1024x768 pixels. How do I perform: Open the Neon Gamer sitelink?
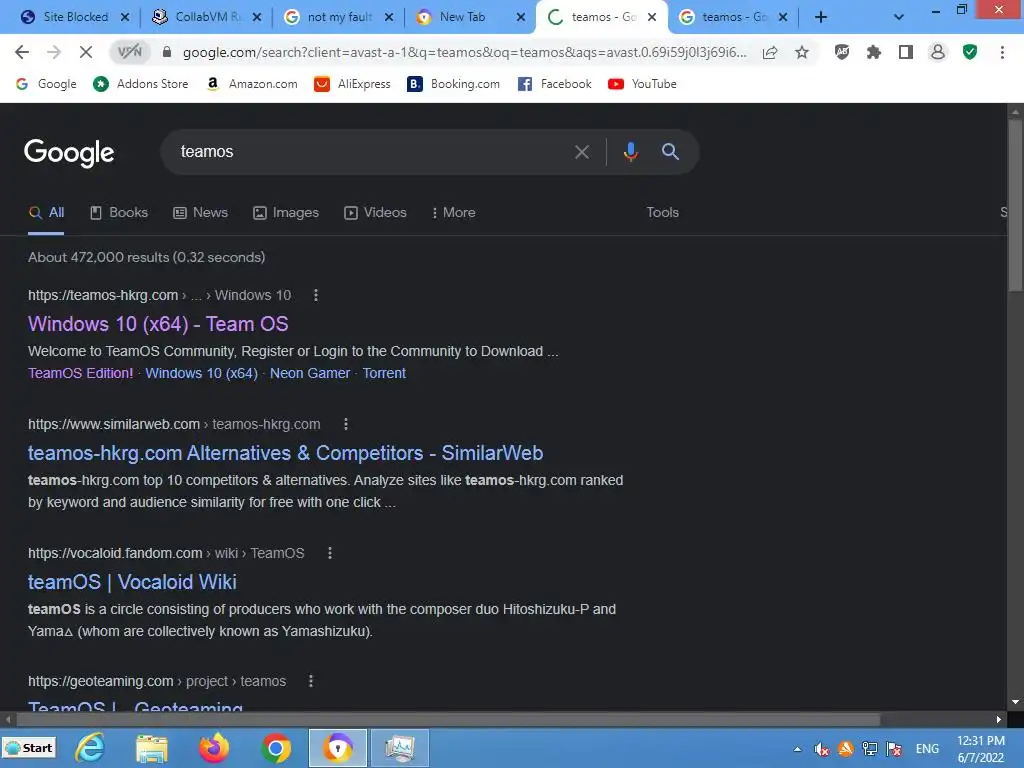310,374
